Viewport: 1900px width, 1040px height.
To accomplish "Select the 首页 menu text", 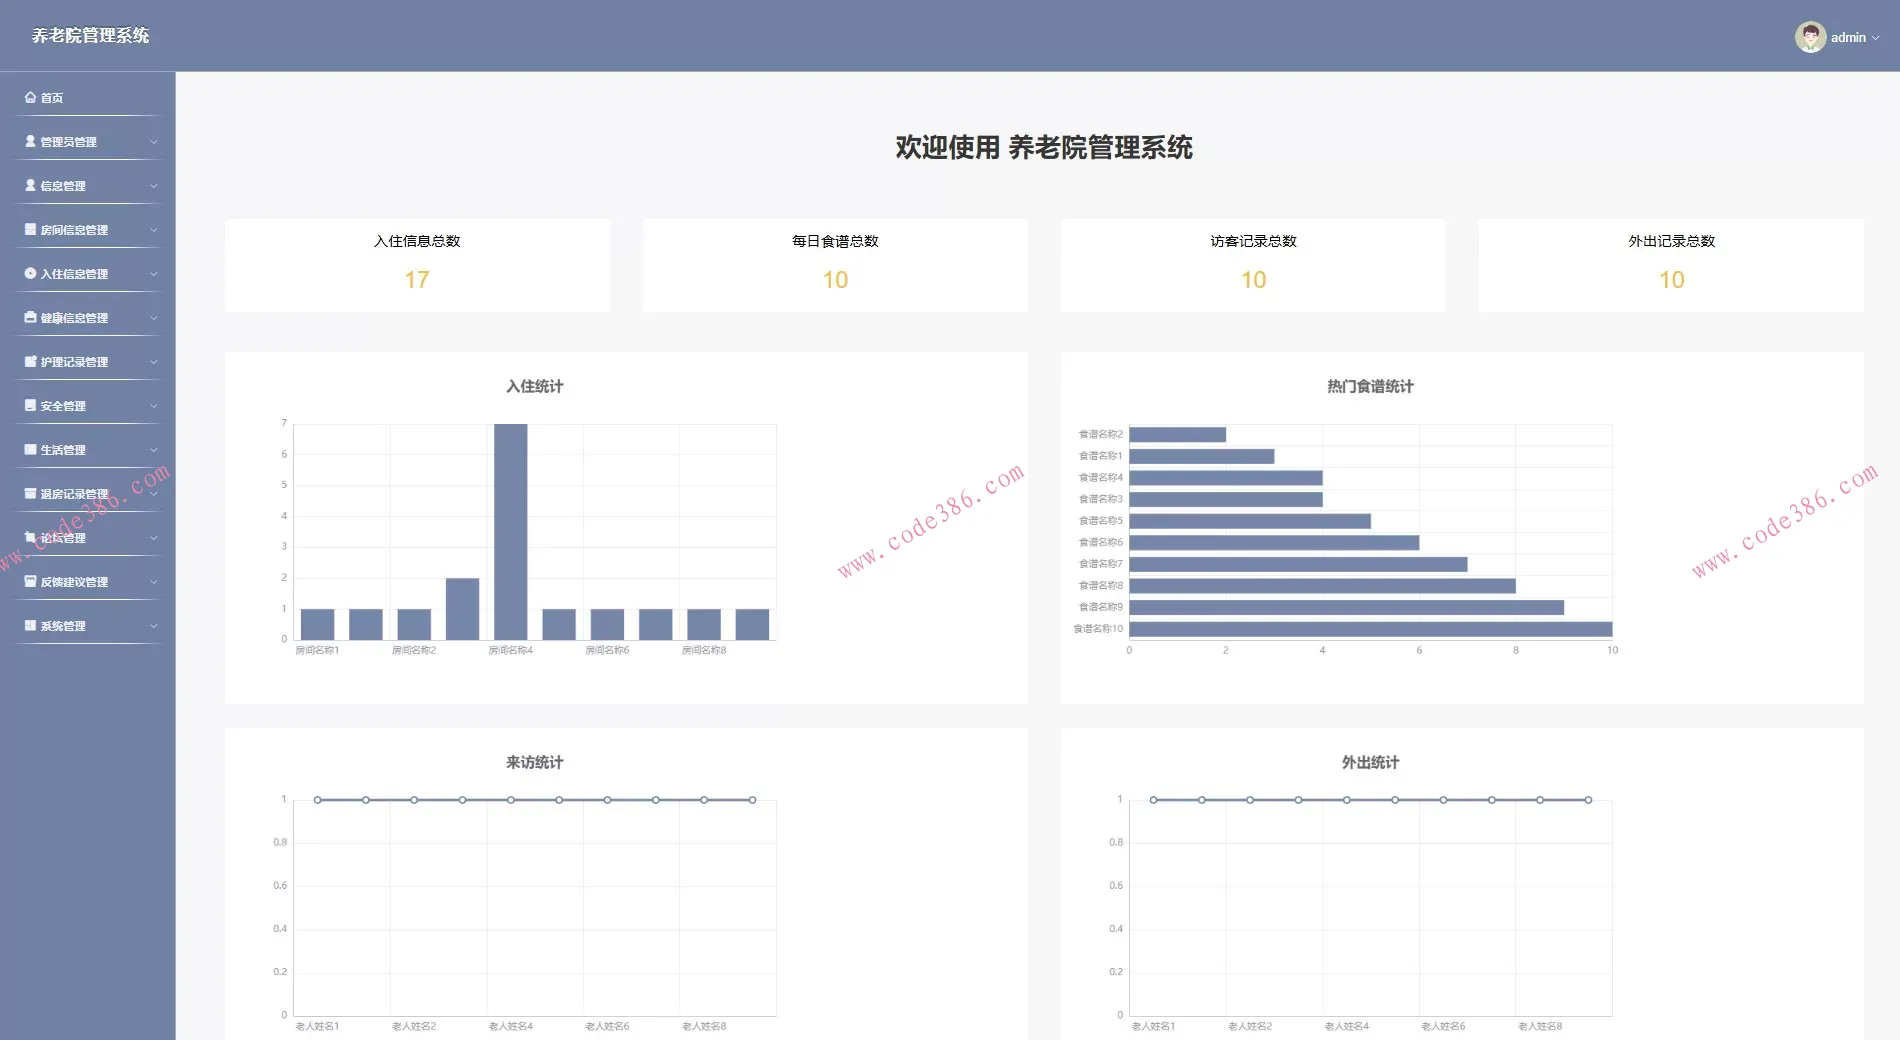I will 52,98.
